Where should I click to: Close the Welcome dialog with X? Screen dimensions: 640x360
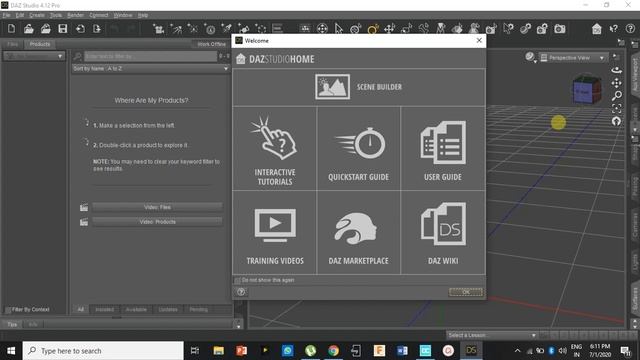coord(479,40)
